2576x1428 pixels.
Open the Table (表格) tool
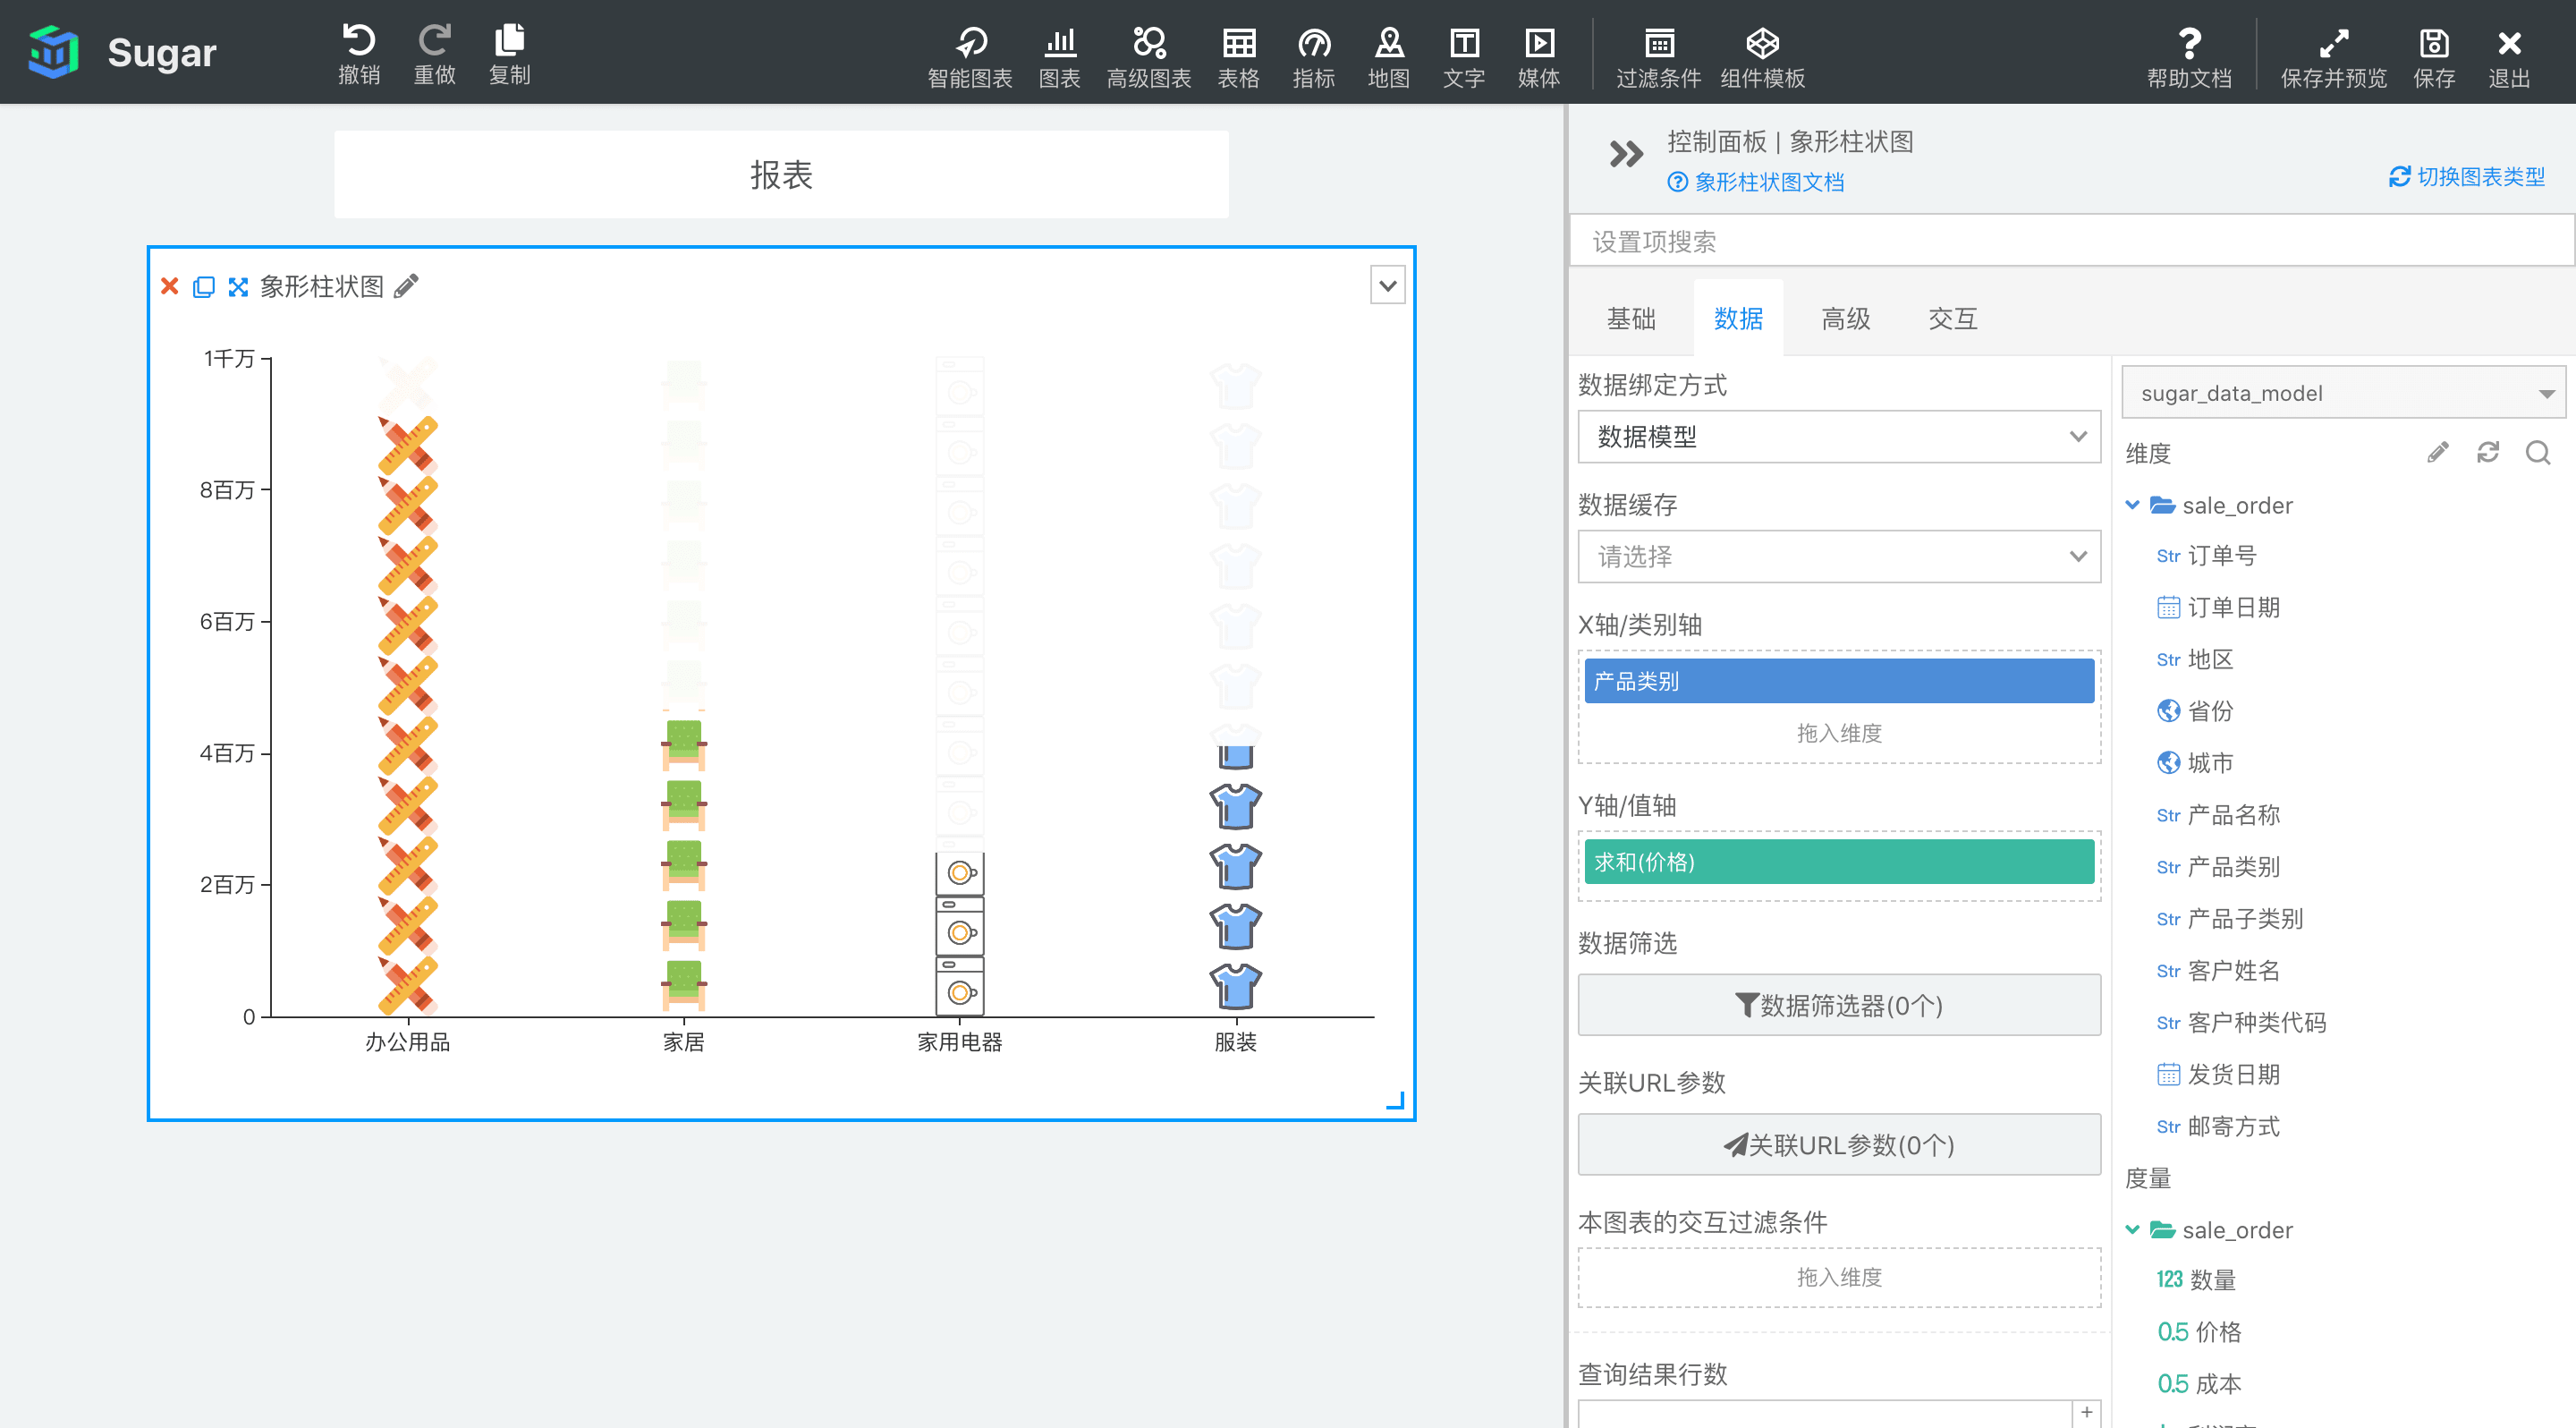tap(1239, 57)
